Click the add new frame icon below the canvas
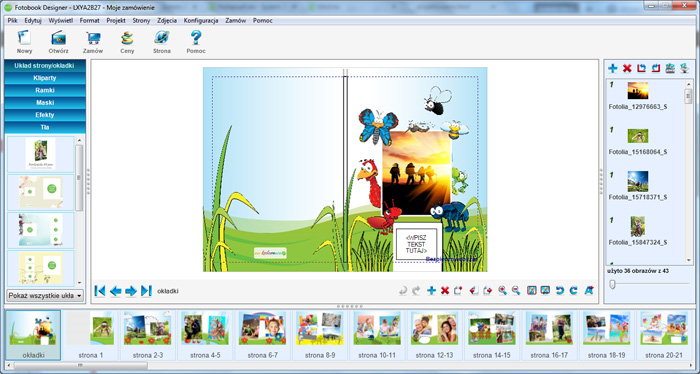This screenshot has width=700, height=374. click(x=458, y=291)
